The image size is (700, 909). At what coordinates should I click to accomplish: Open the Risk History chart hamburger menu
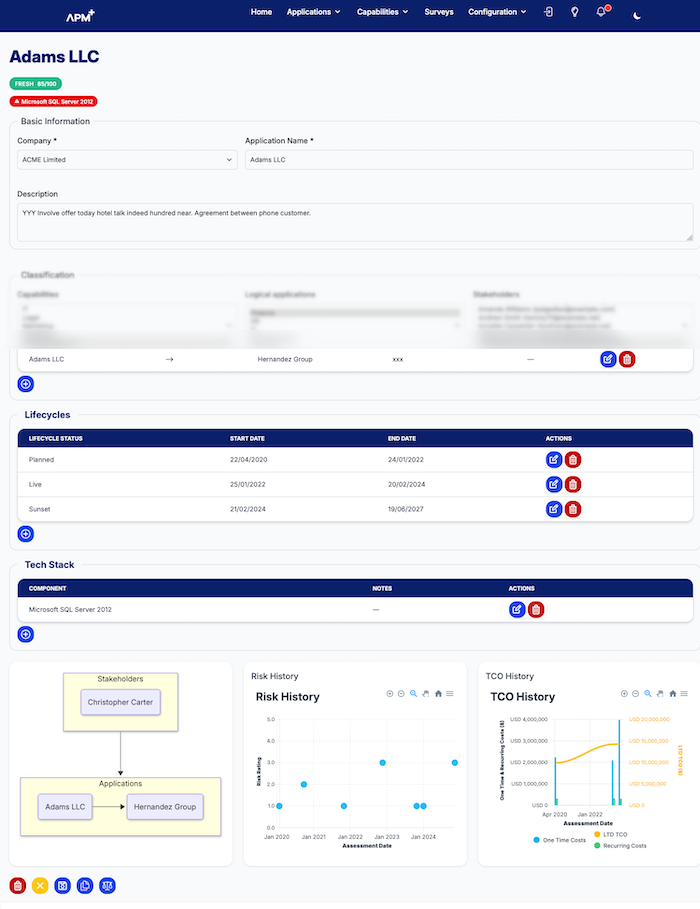click(x=450, y=694)
